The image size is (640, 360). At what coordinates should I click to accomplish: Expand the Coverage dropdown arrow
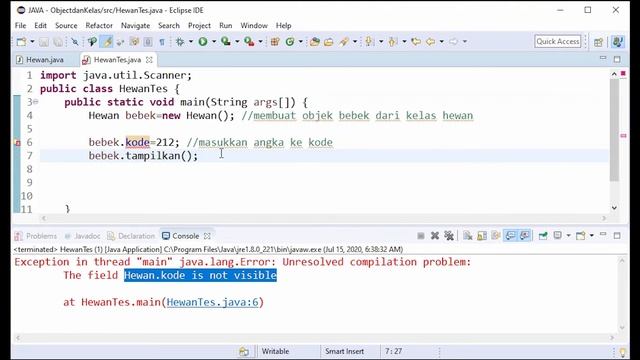237,42
